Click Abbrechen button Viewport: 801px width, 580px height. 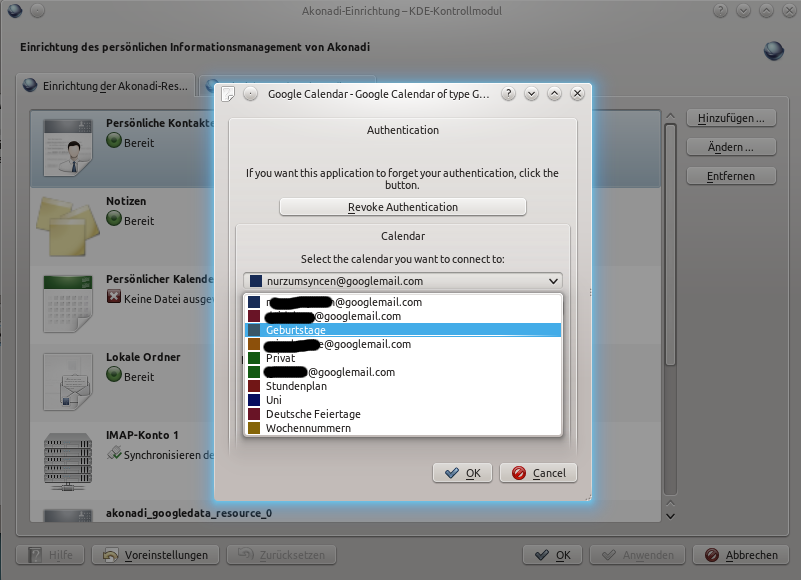pyautogui.click(x=740, y=555)
